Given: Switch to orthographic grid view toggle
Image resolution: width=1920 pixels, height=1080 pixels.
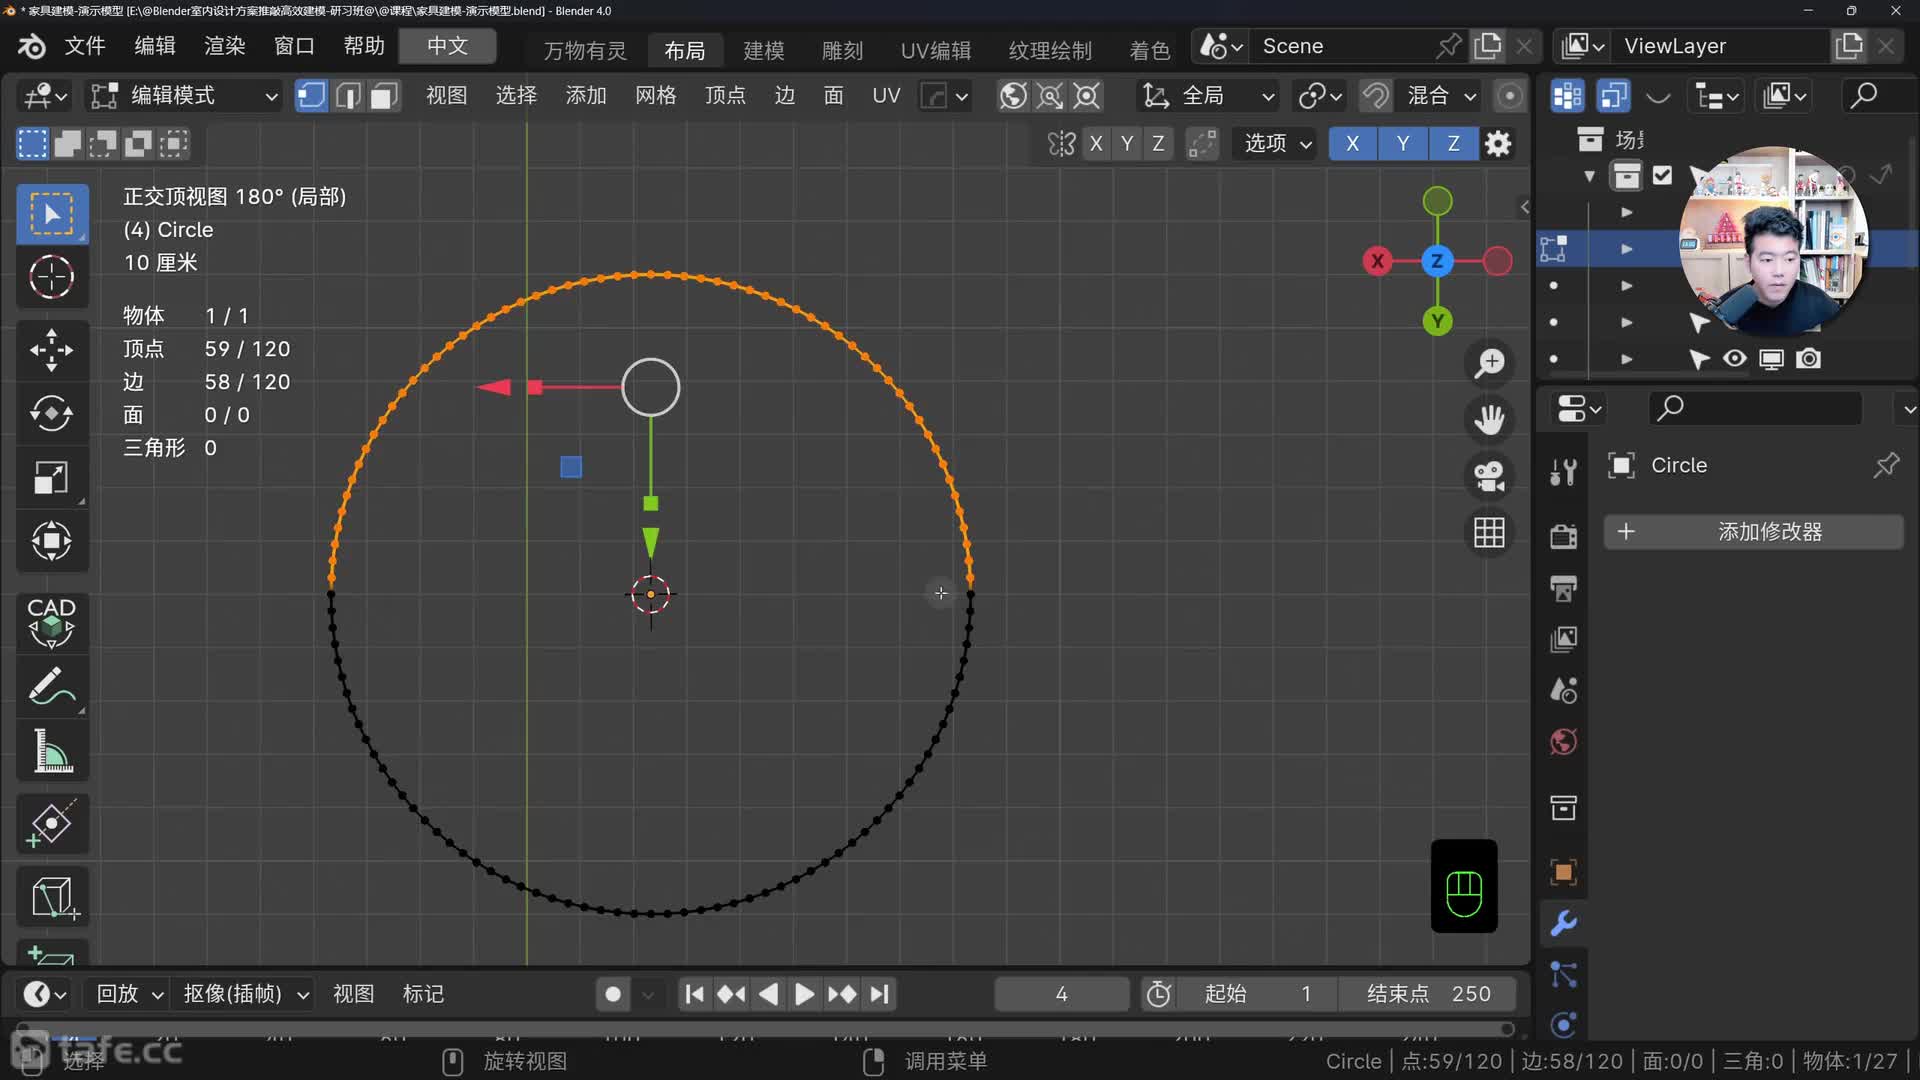Looking at the screenshot, I should point(1489,533).
